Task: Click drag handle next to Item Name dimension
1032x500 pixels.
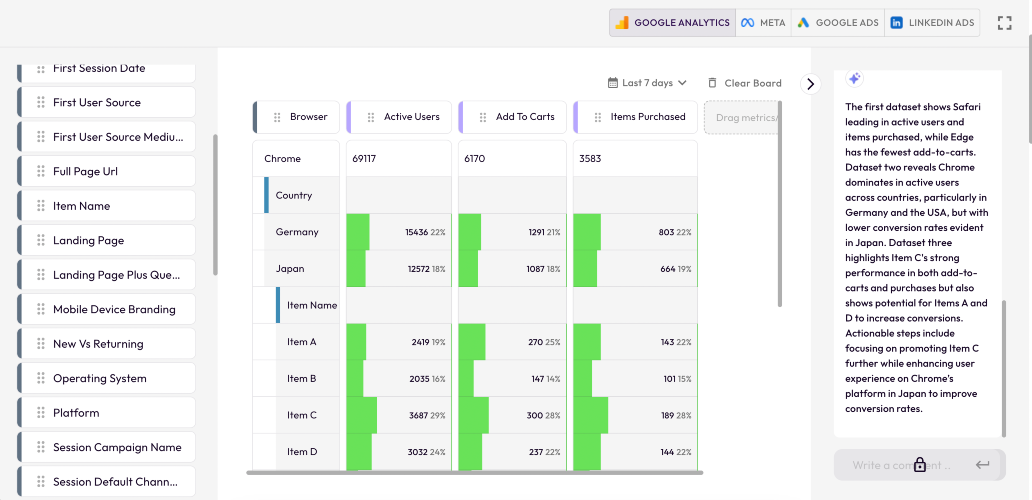Action: (41, 206)
